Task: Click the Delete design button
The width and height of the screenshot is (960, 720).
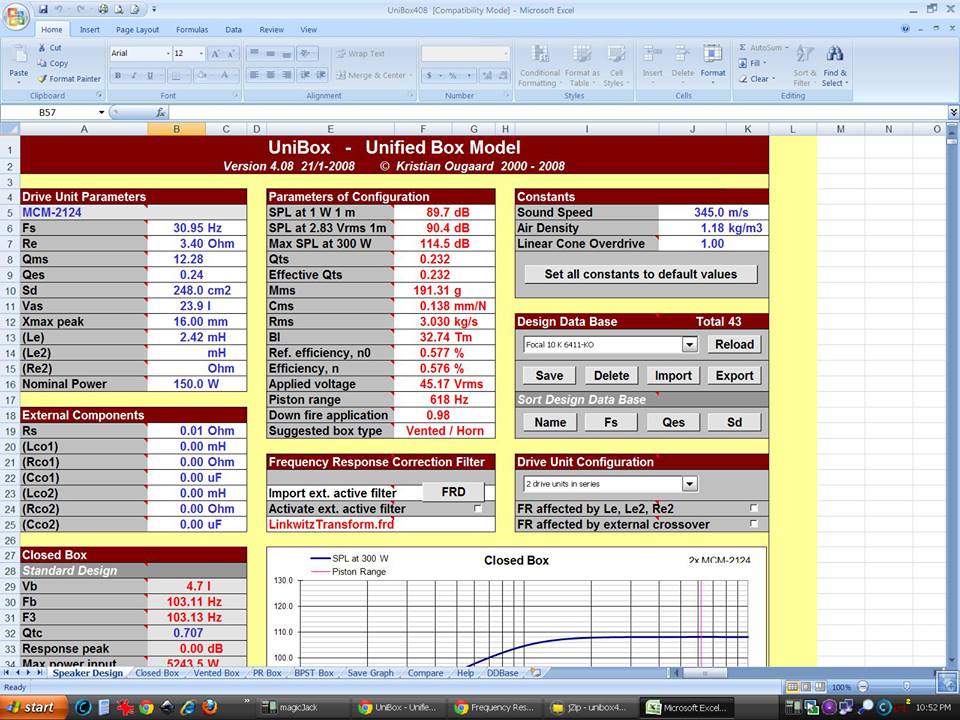Action: tap(611, 376)
